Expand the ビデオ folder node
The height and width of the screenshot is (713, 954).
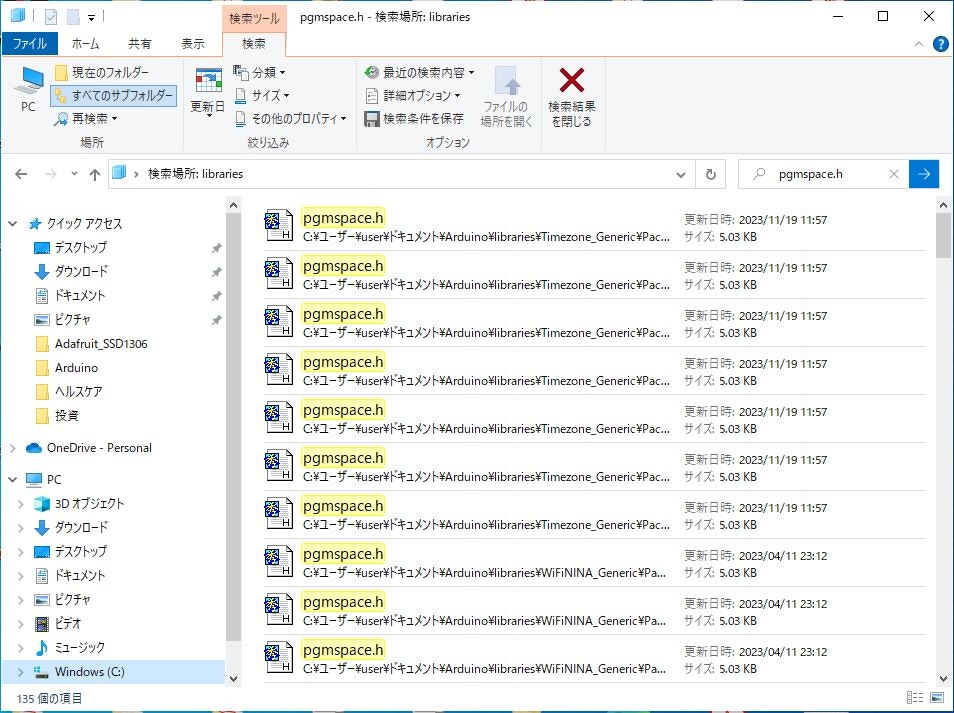pyautogui.click(x=21, y=624)
